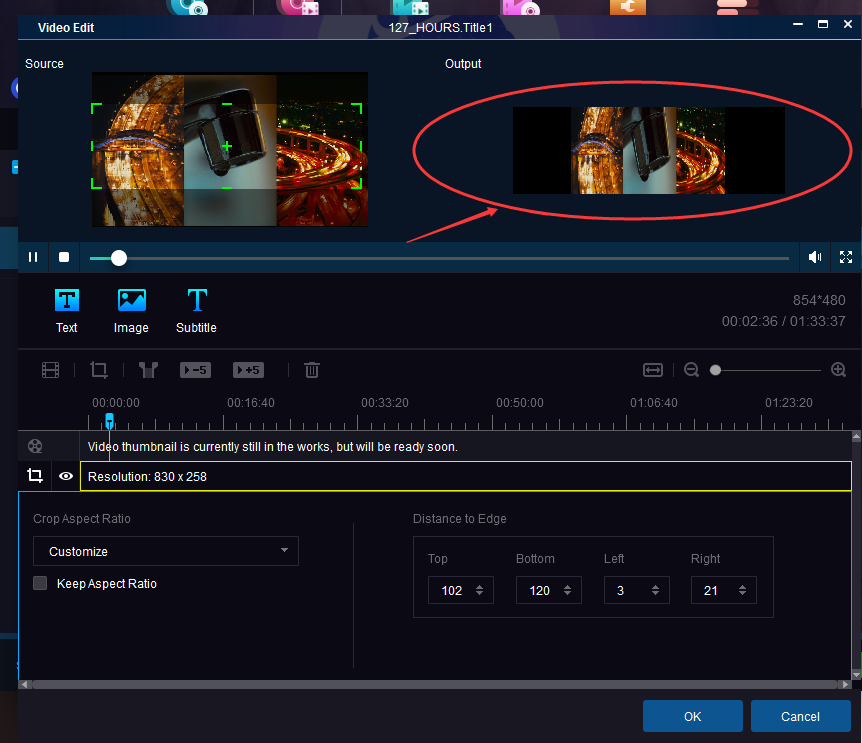
Task: Click the 00:16:40 mark on timeline ruler
Action: pos(251,403)
